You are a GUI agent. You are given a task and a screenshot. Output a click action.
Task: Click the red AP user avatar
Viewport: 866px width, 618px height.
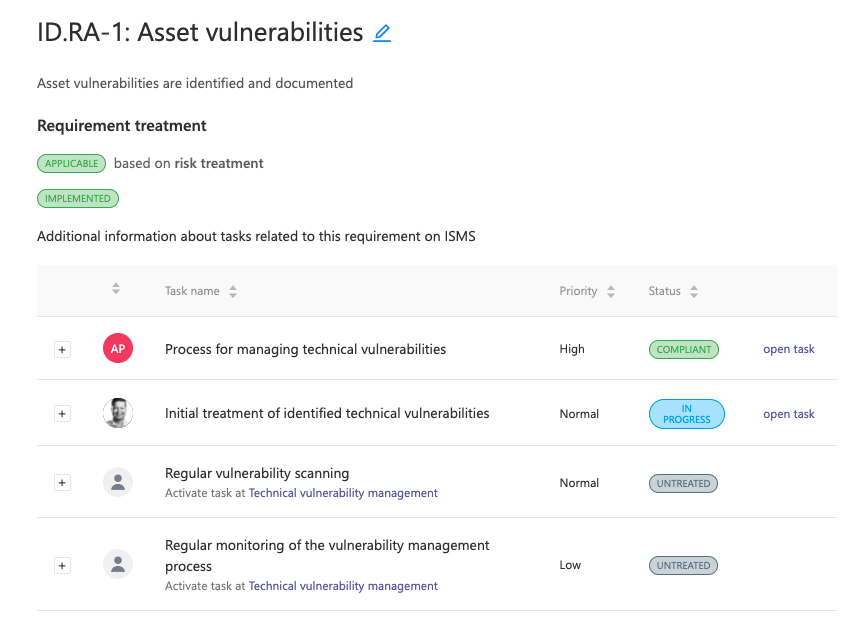click(x=118, y=348)
